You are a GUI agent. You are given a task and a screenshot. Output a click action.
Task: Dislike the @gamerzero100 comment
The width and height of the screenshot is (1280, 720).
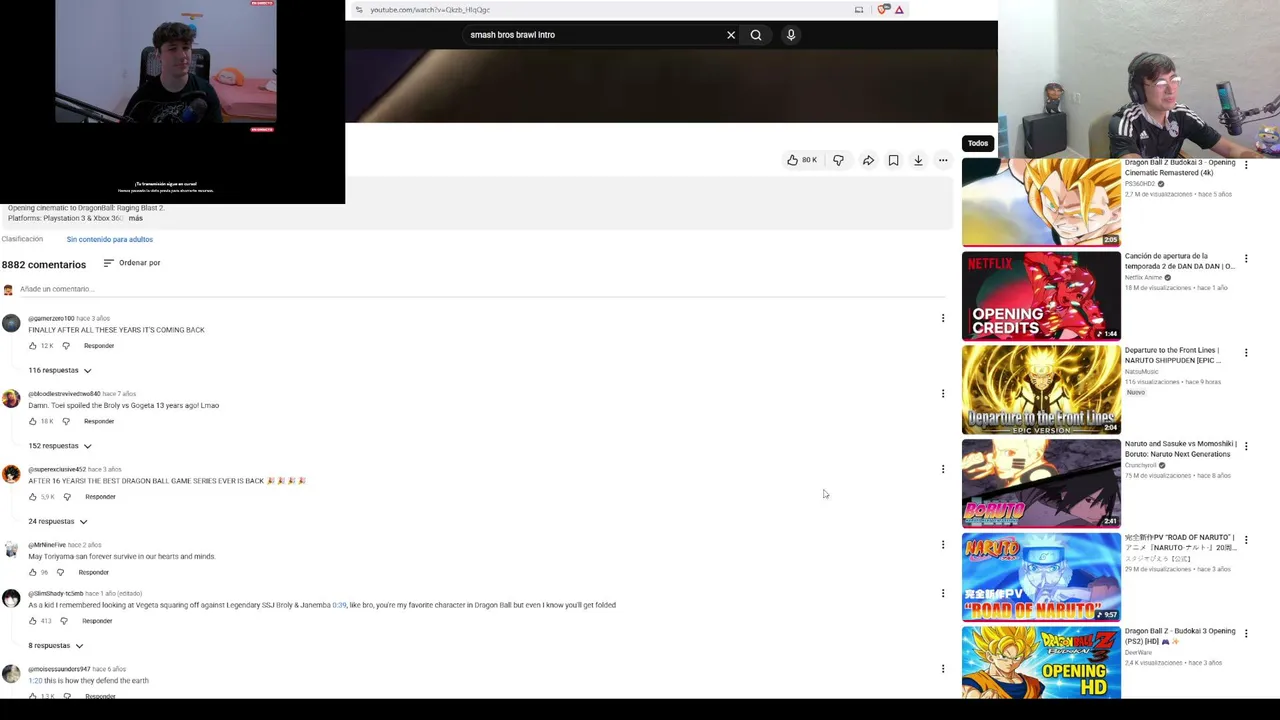[66, 346]
